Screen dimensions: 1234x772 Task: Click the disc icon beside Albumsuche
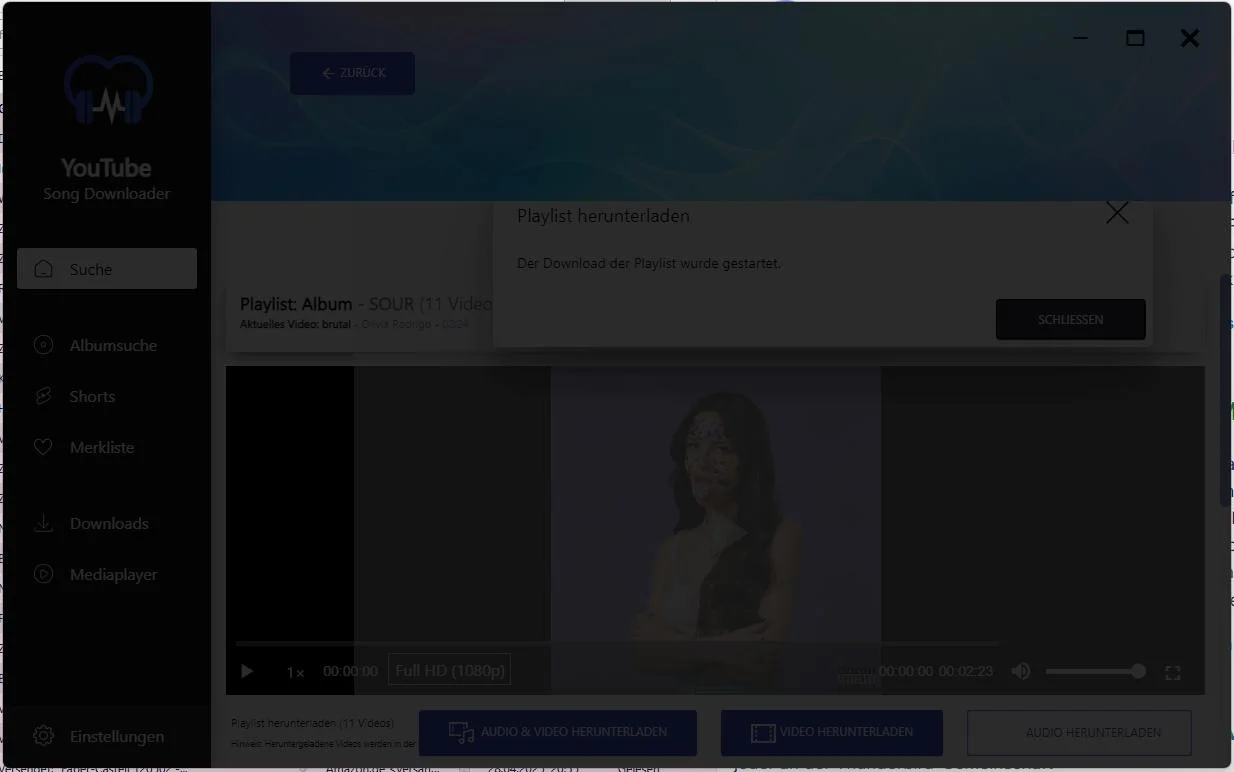tap(43, 345)
